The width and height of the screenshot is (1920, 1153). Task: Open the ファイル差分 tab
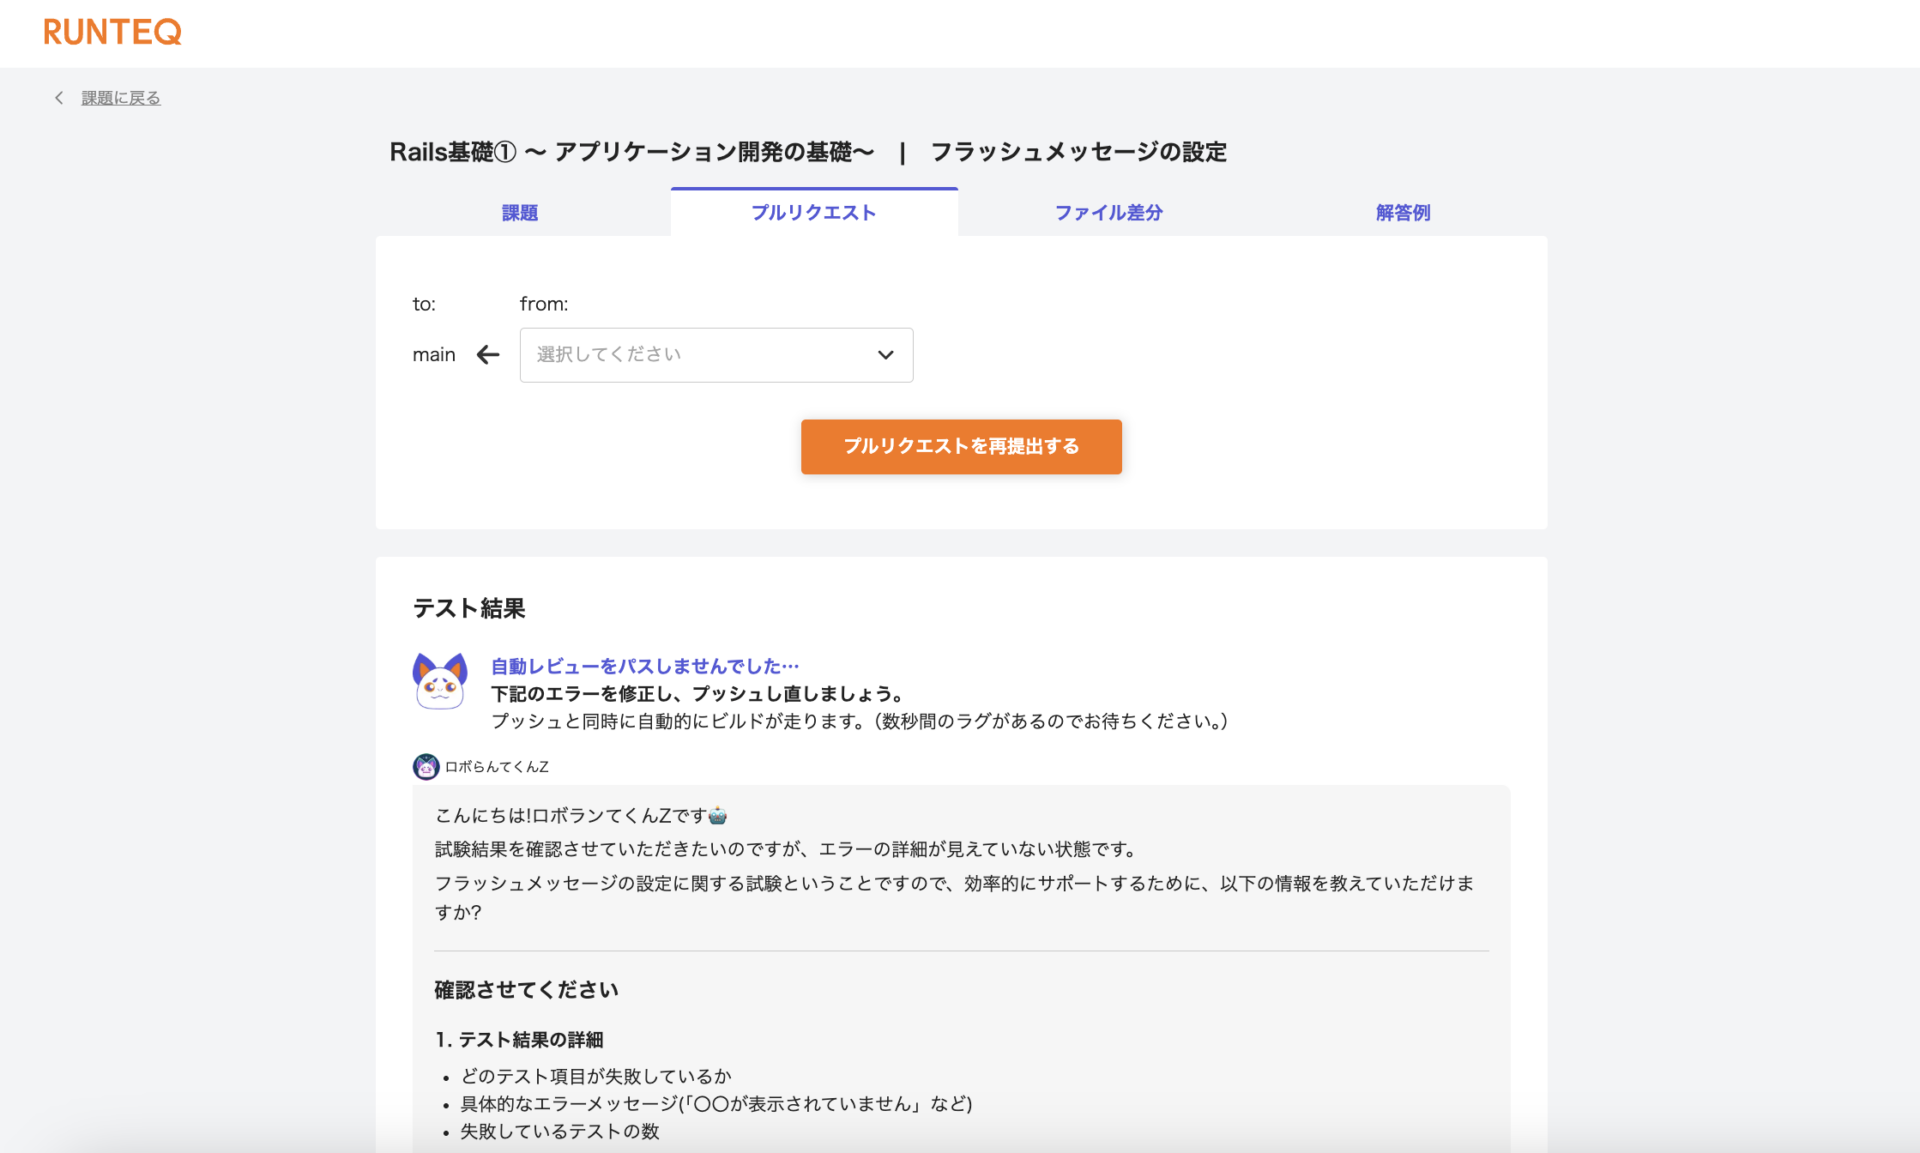click(1108, 213)
